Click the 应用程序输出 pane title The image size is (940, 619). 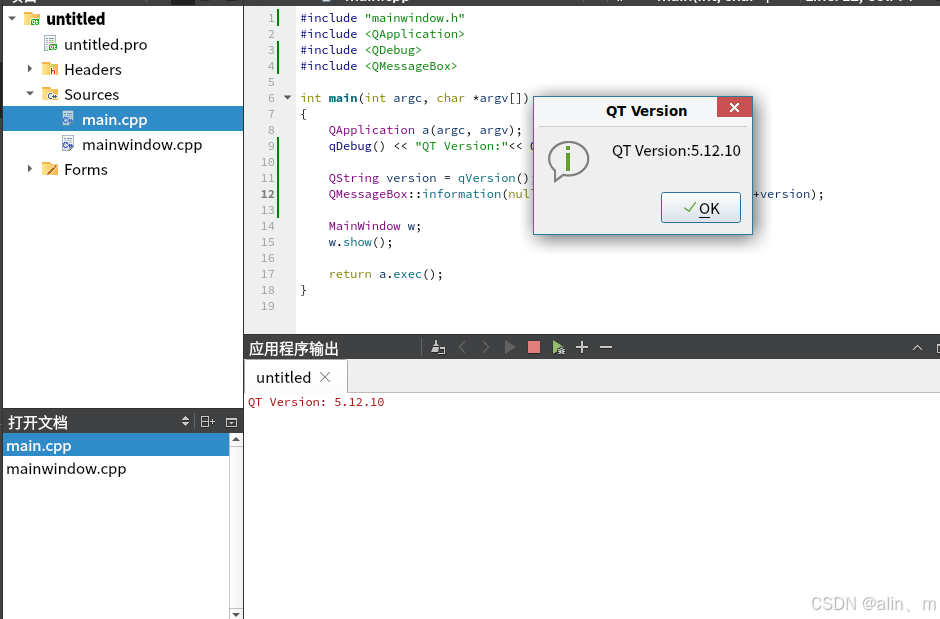(294, 348)
